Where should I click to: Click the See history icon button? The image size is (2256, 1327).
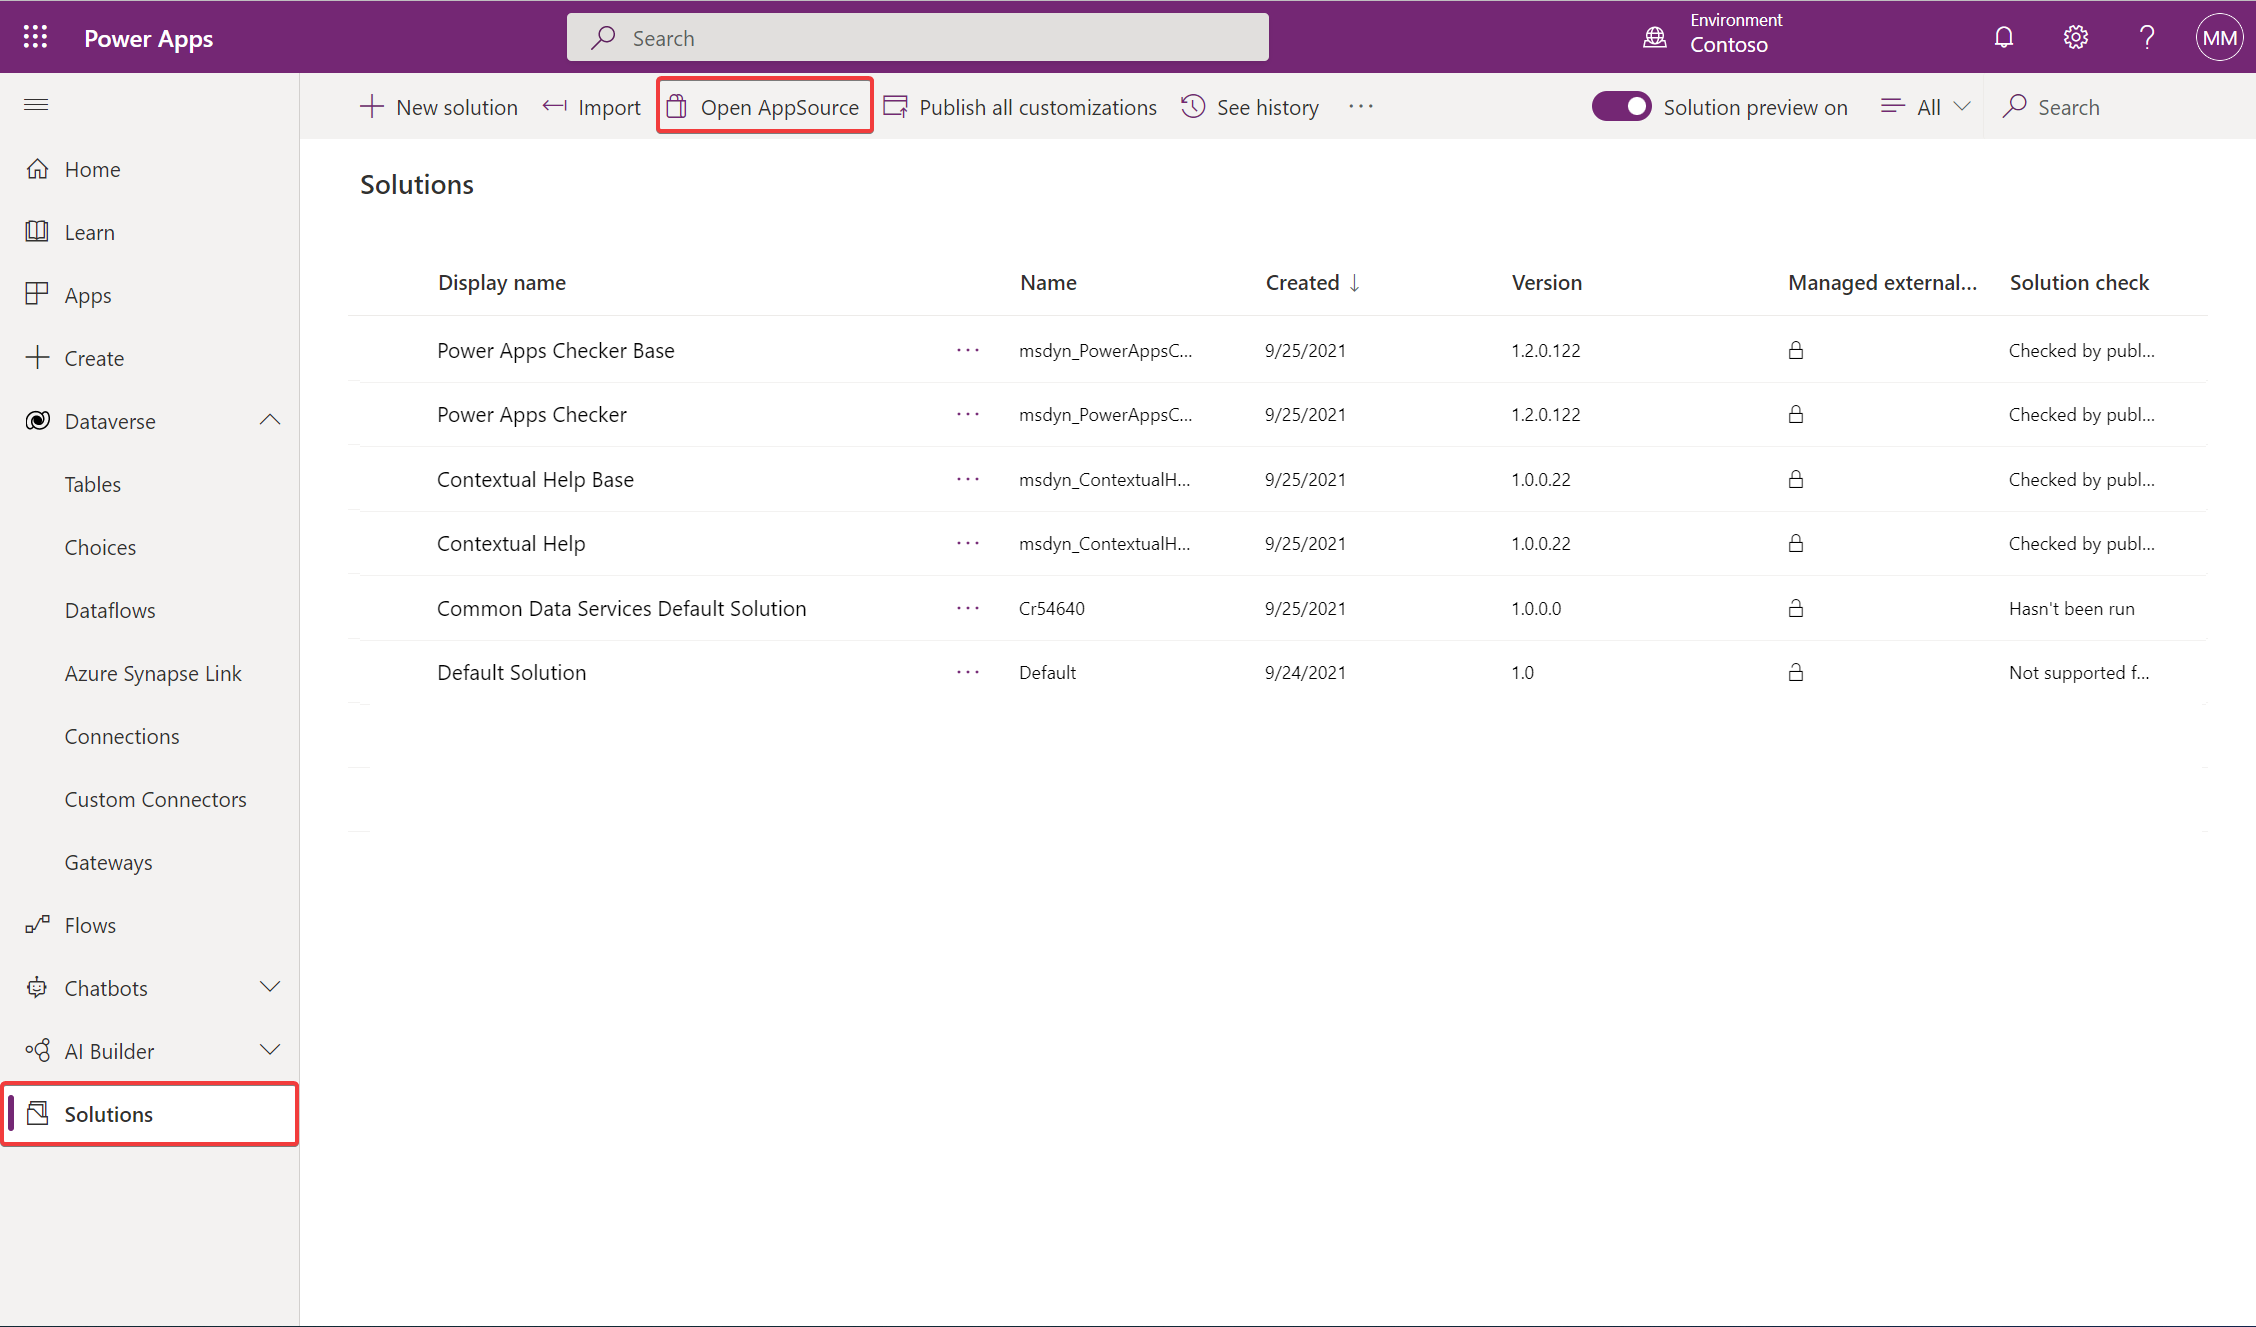pyautogui.click(x=1196, y=106)
